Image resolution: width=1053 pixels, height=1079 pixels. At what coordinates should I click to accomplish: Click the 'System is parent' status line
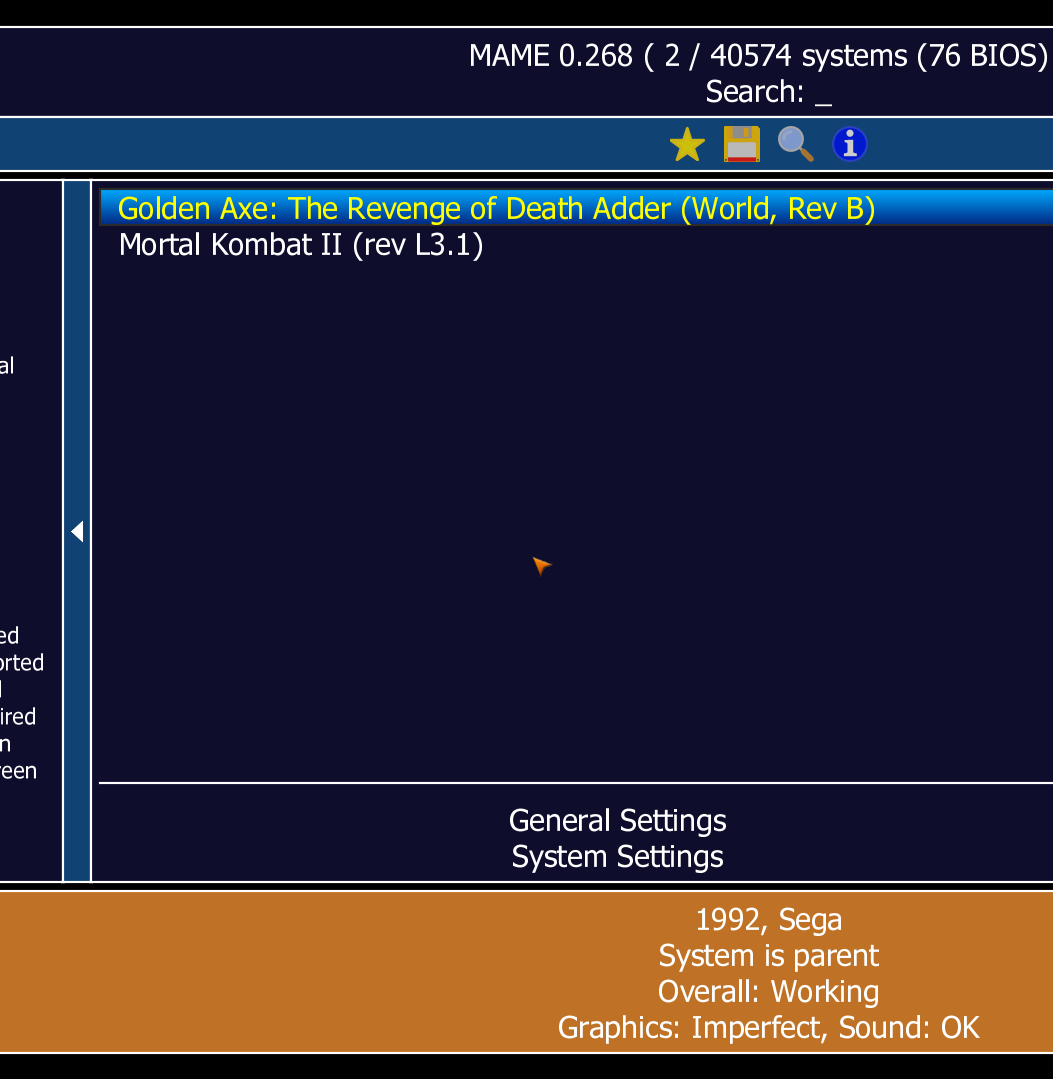tap(769, 956)
